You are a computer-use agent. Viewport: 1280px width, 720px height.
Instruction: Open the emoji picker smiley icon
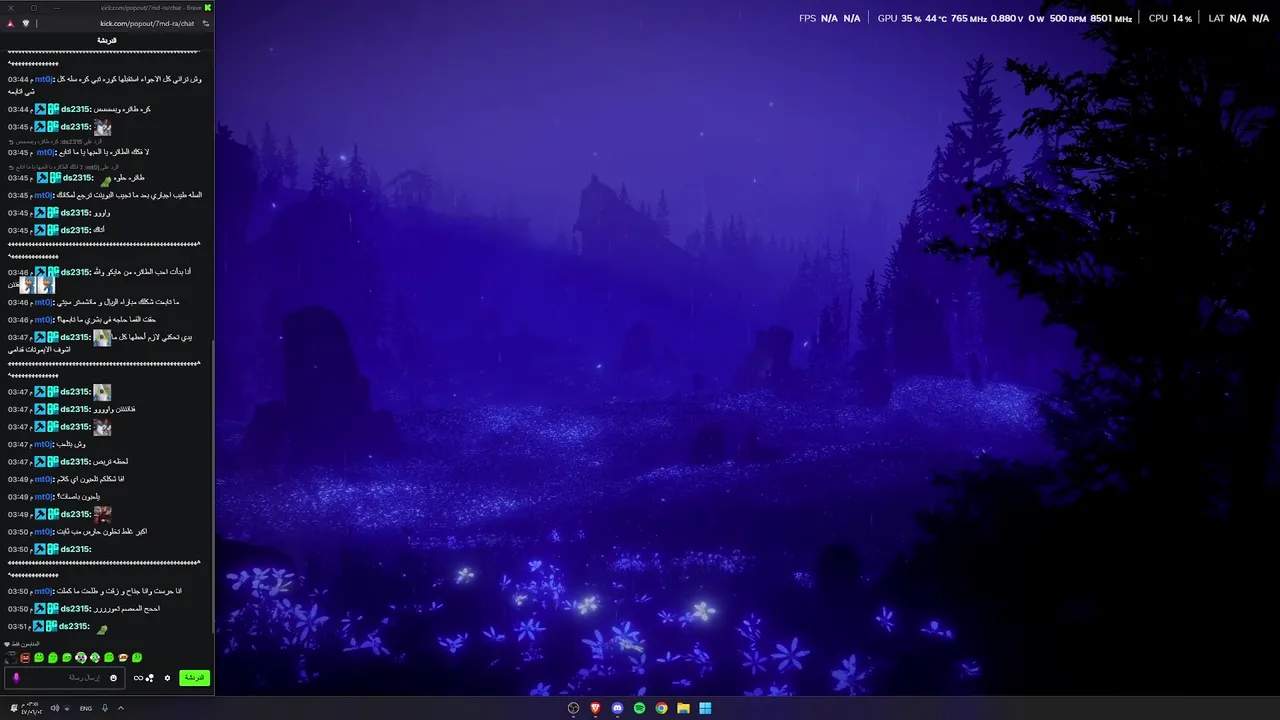coord(113,678)
